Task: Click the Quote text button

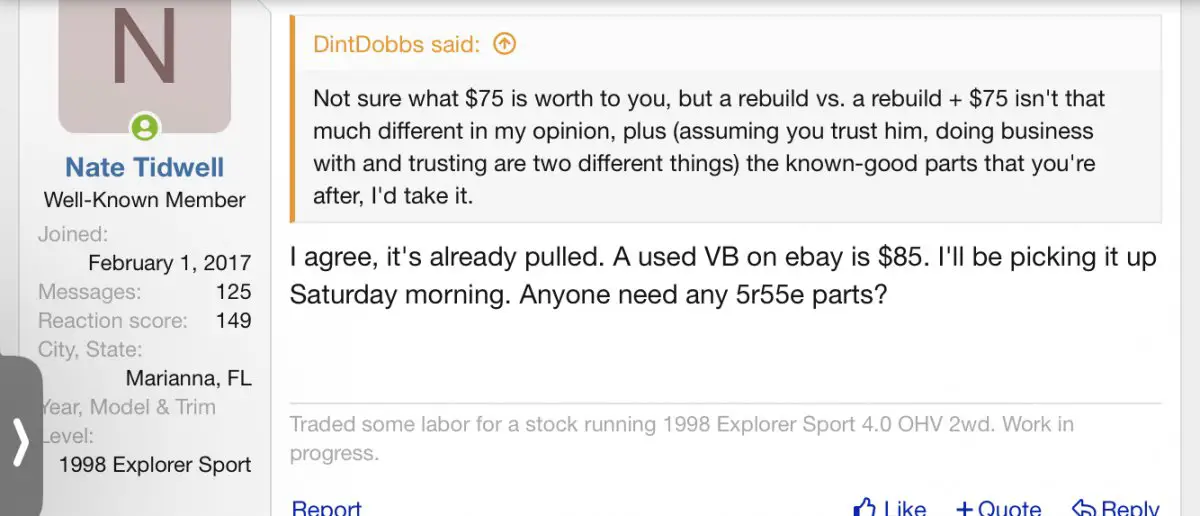Action: pos(1010,509)
